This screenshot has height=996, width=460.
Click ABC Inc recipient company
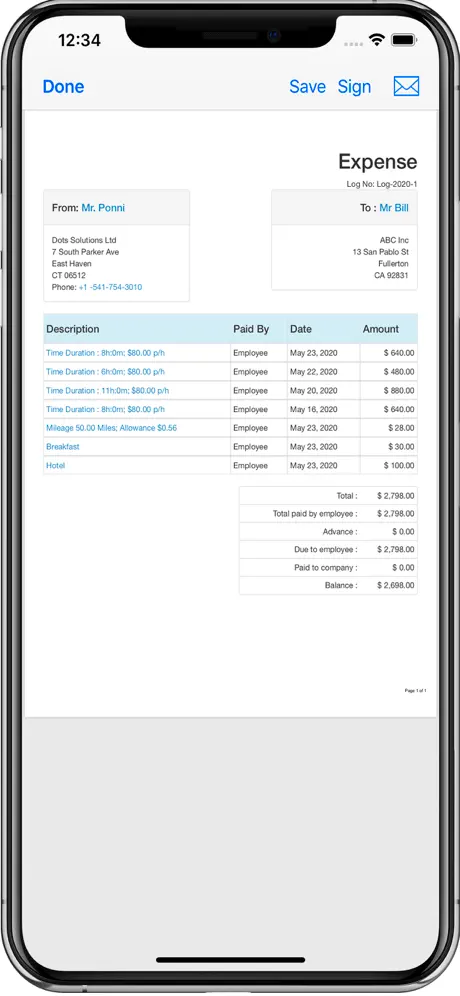(x=394, y=241)
